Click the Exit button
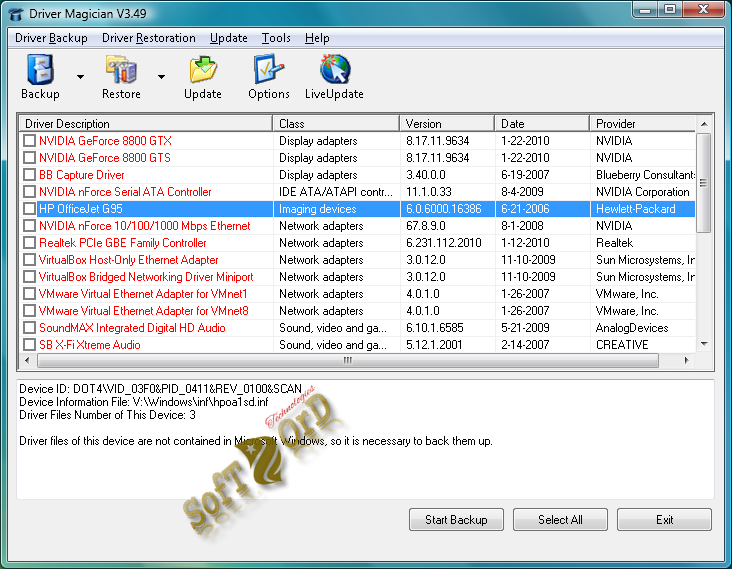 pos(664,520)
